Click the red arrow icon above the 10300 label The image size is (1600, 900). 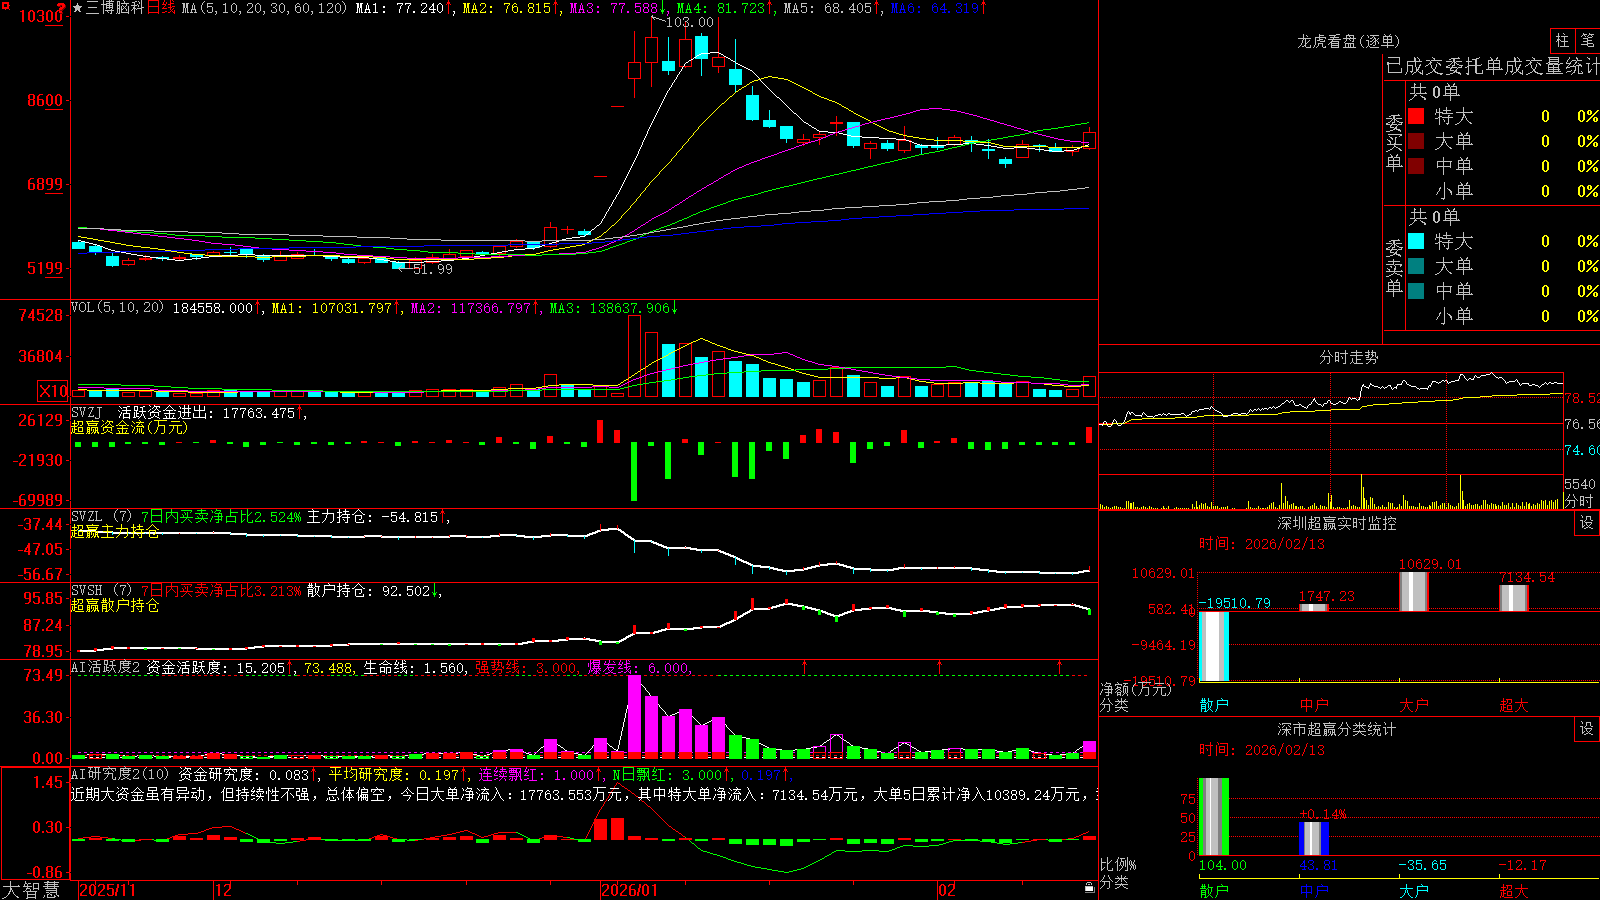62,6
